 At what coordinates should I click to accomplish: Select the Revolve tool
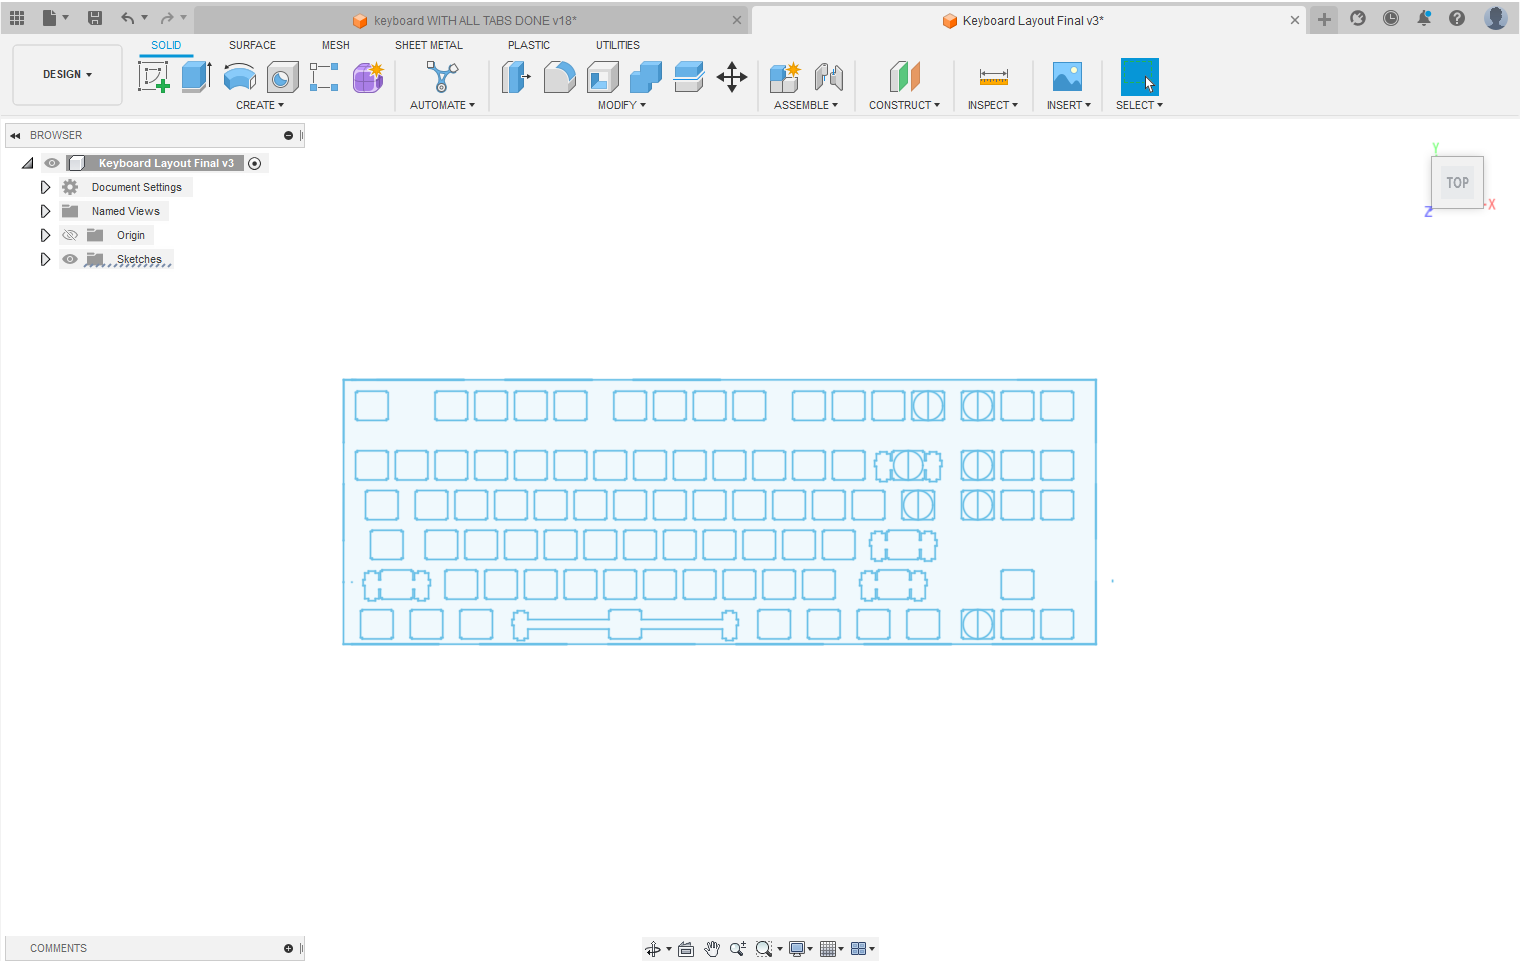coord(239,77)
